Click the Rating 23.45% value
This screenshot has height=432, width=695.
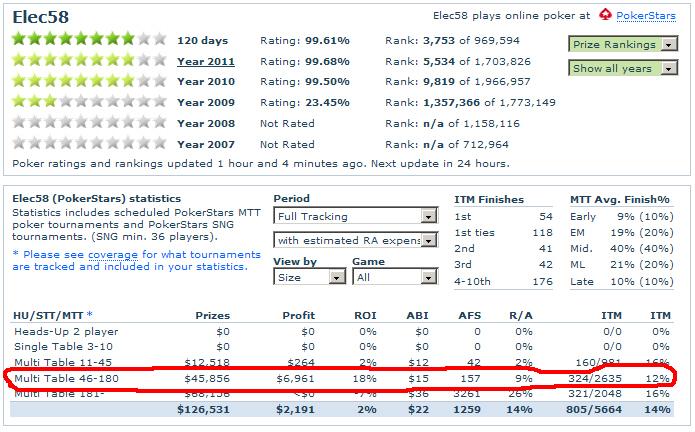coord(327,103)
